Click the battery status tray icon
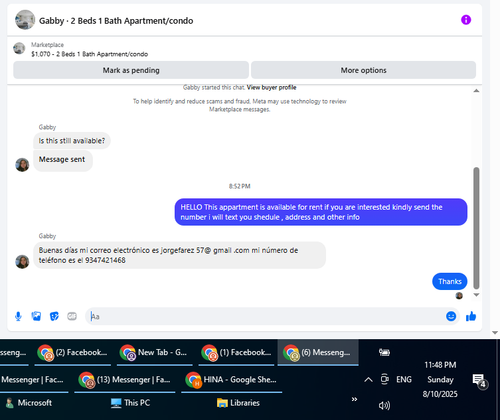This screenshot has height=420, width=500. pyautogui.click(x=384, y=352)
